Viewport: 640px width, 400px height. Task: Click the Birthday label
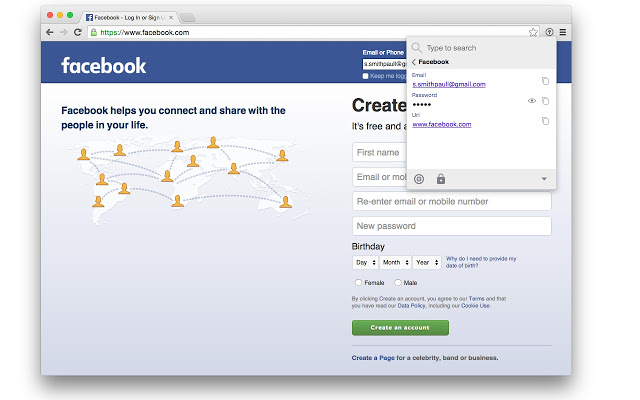pyautogui.click(x=368, y=247)
